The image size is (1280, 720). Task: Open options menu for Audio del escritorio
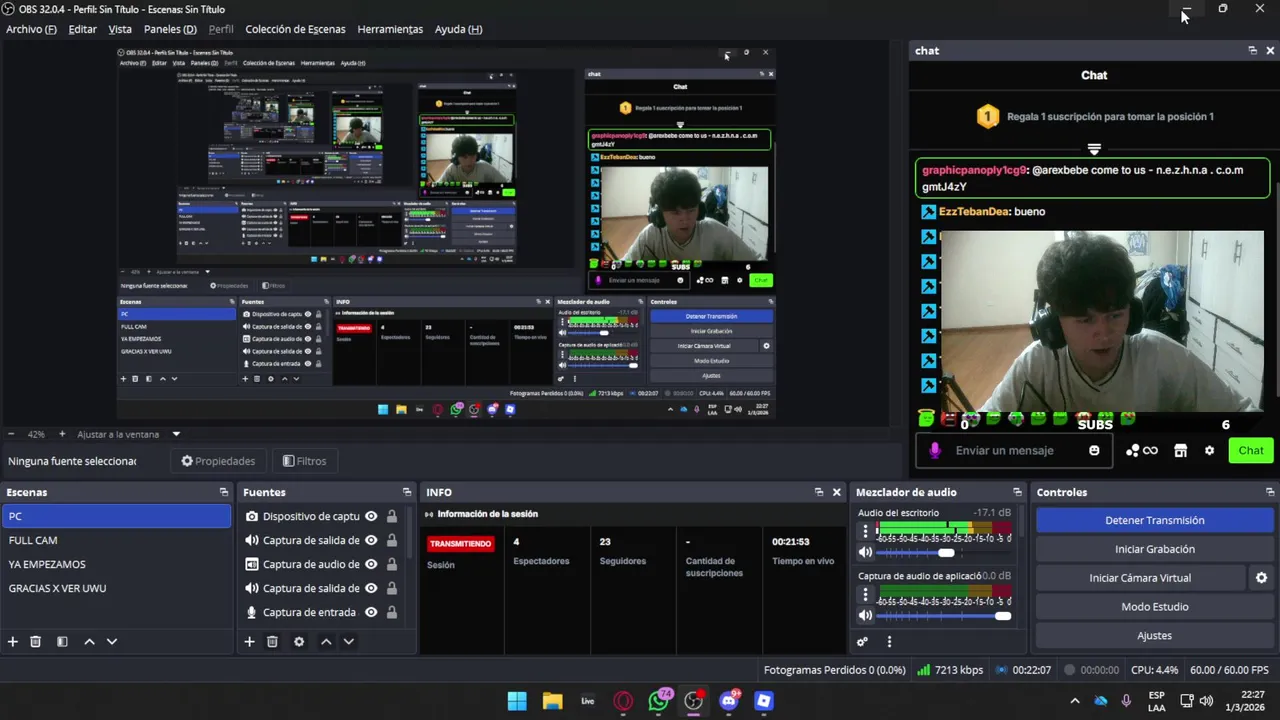coord(866,532)
